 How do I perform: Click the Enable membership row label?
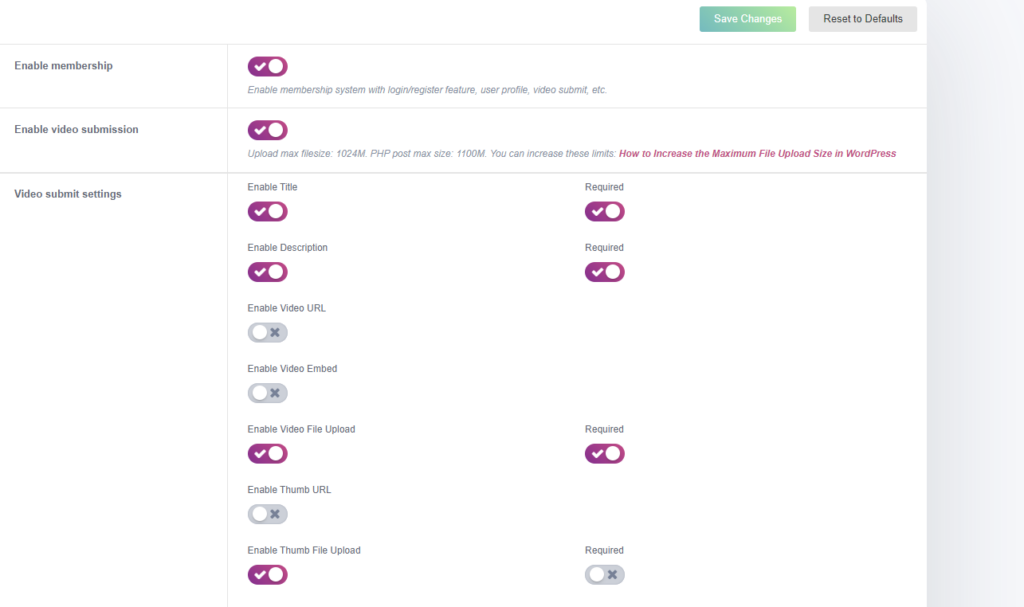(x=63, y=65)
